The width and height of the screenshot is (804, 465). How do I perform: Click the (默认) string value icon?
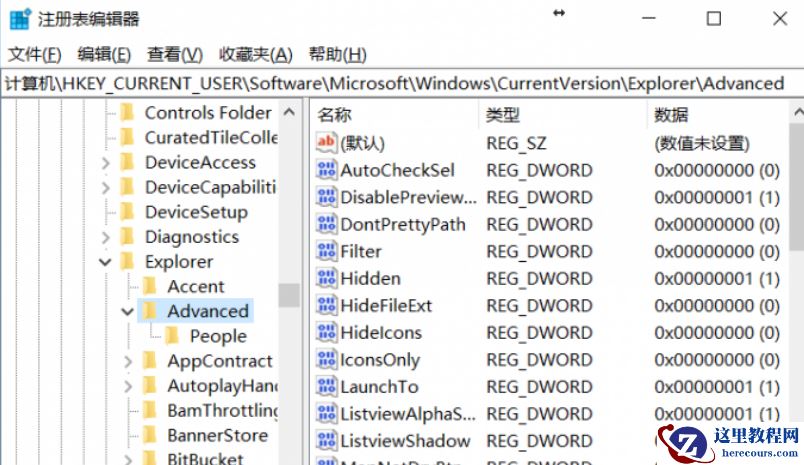(326, 143)
